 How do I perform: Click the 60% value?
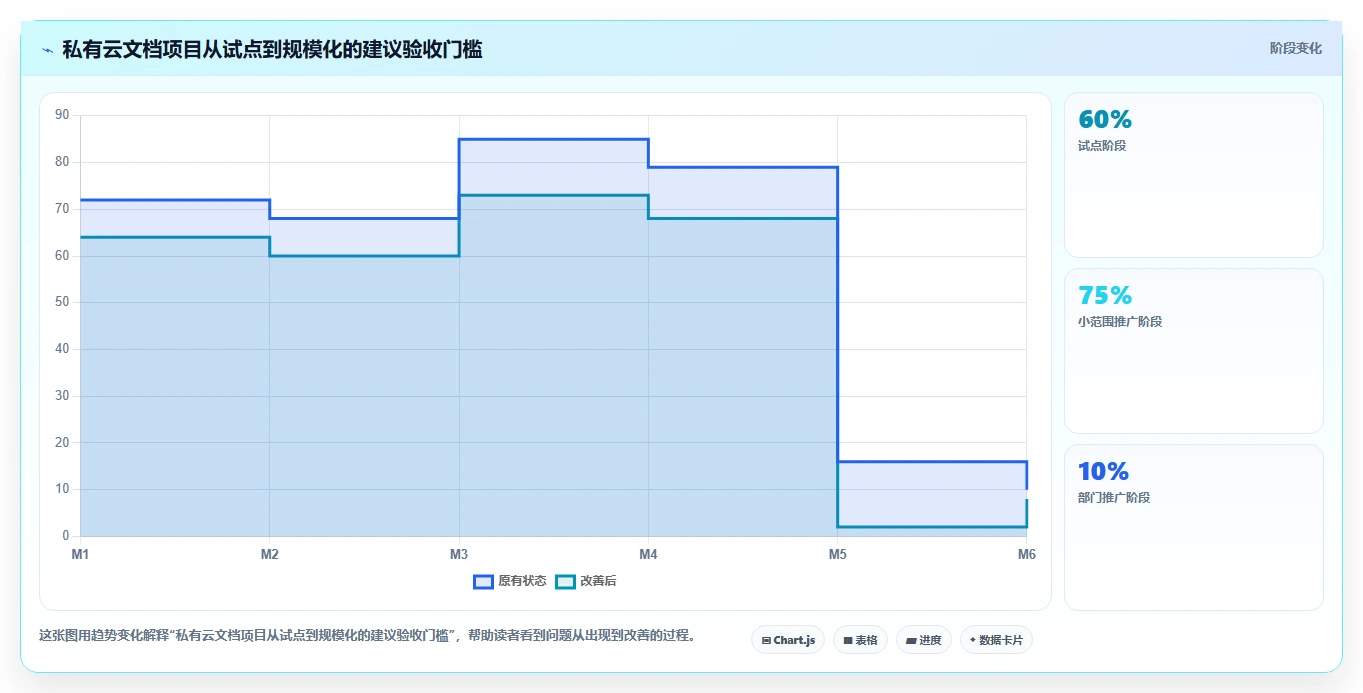coord(1105,120)
